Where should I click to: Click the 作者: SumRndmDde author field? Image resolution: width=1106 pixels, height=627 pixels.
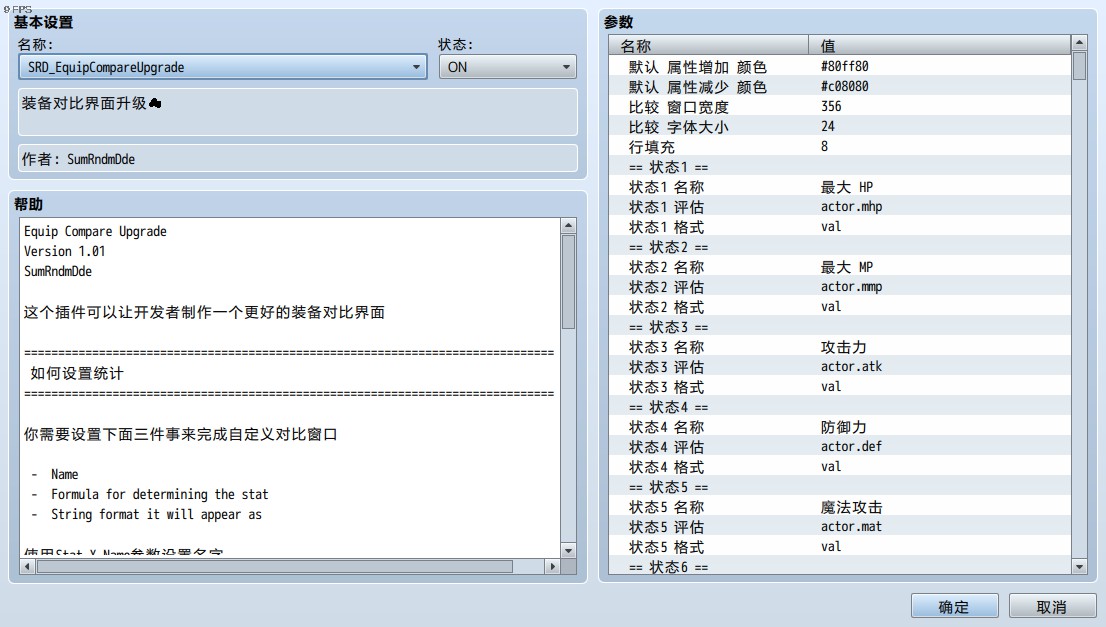[x=298, y=159]
